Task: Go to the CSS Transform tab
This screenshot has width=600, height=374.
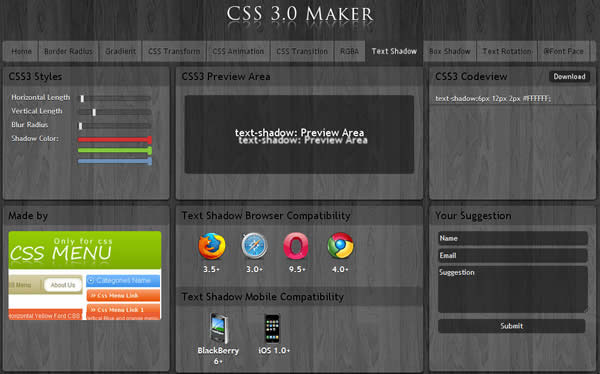Action: point(174,51)
